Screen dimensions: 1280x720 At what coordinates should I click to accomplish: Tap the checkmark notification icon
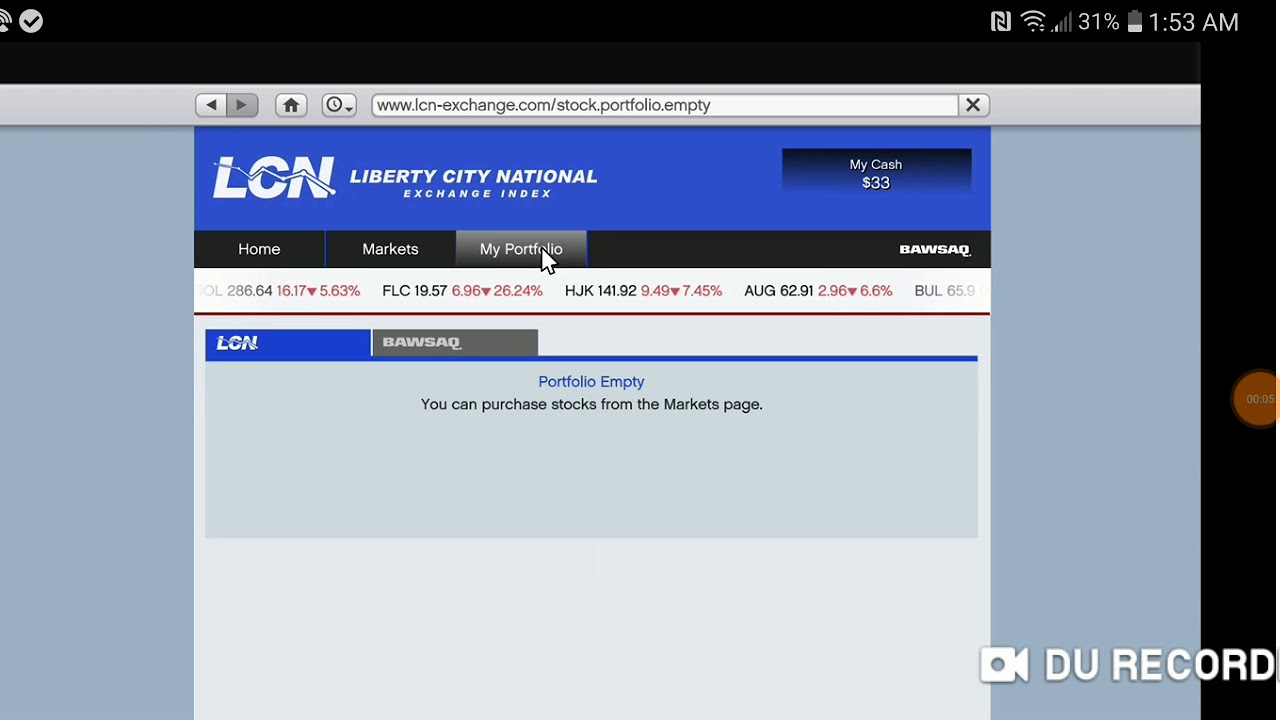point(31,21)
